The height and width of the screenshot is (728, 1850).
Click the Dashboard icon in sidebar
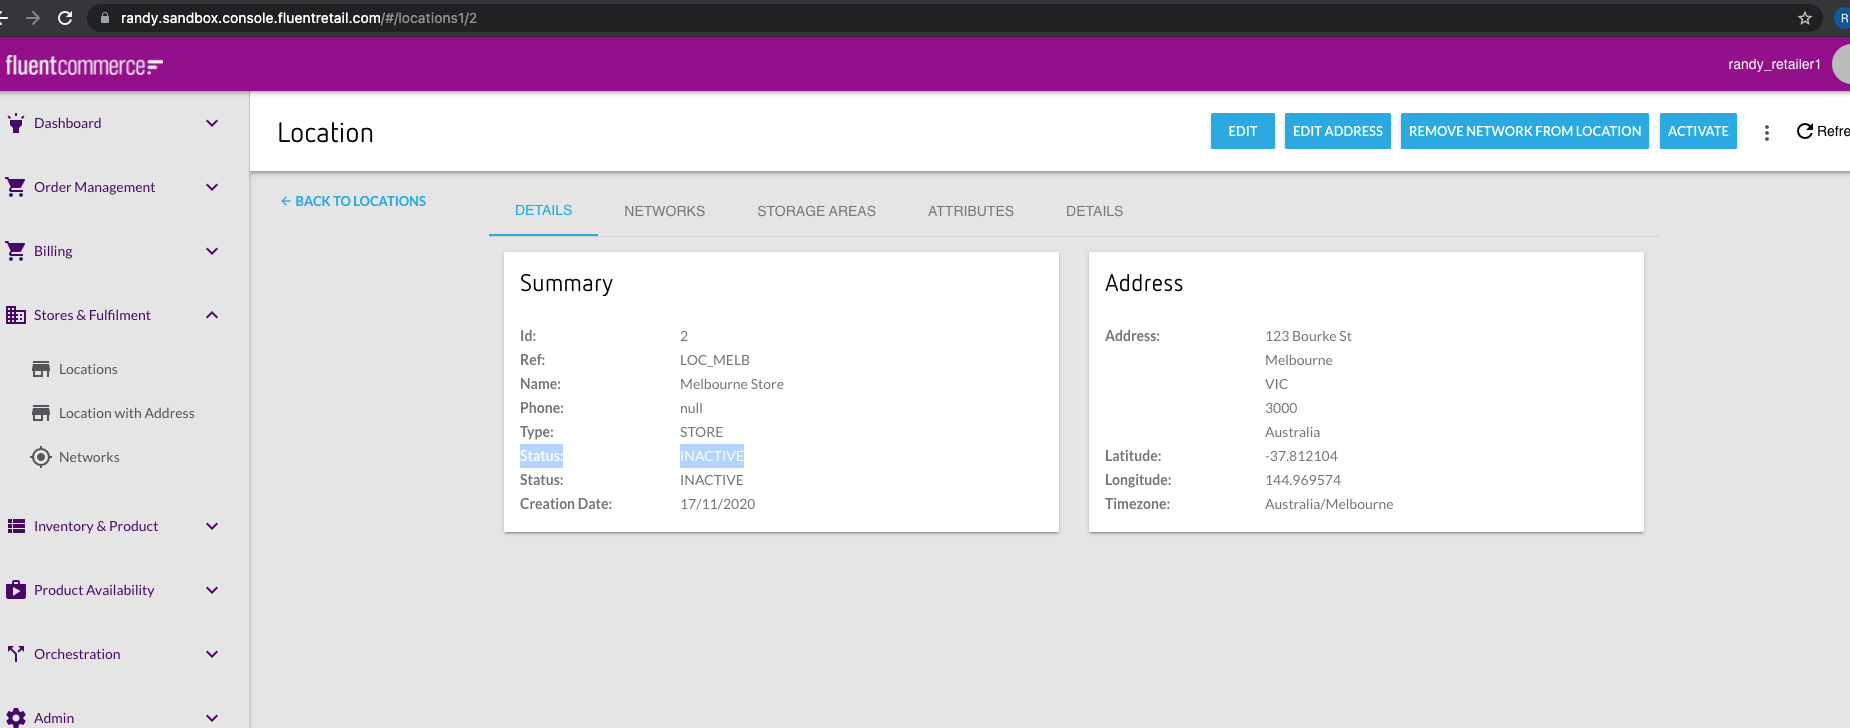16,123
